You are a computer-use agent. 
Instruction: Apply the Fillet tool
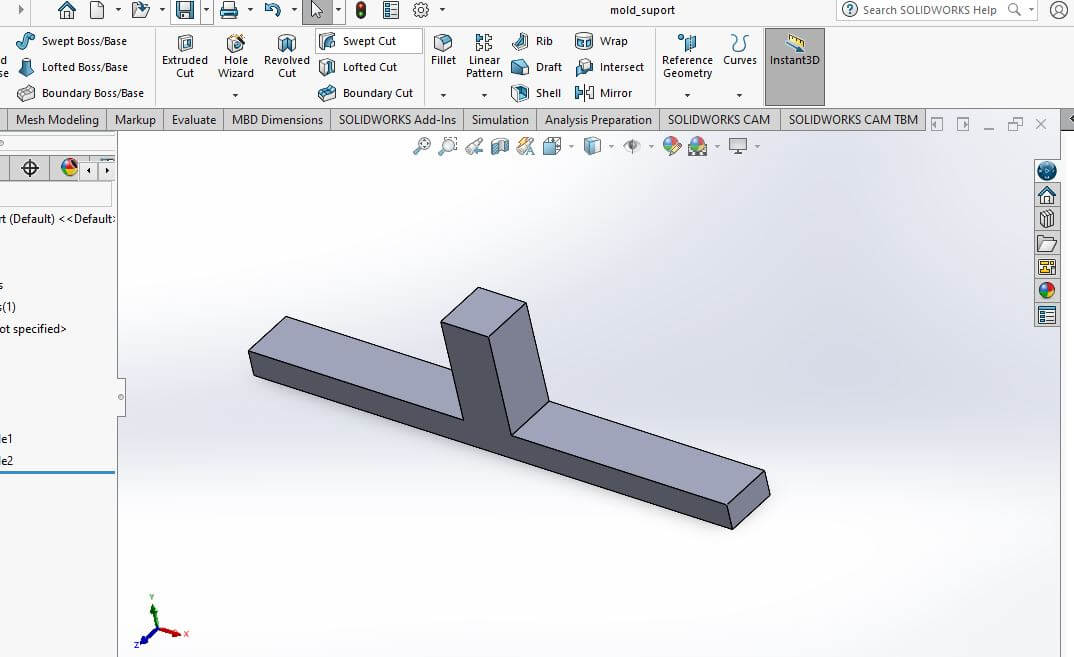click(443, 49)
